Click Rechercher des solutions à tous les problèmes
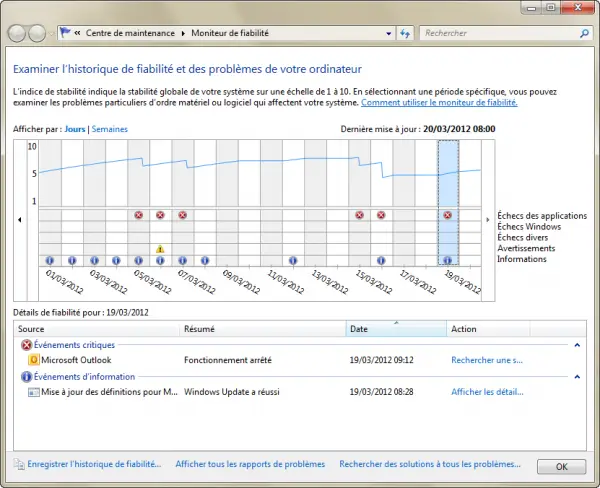The width and height of the screenshot is (600, 488). (x=430, y=464)
